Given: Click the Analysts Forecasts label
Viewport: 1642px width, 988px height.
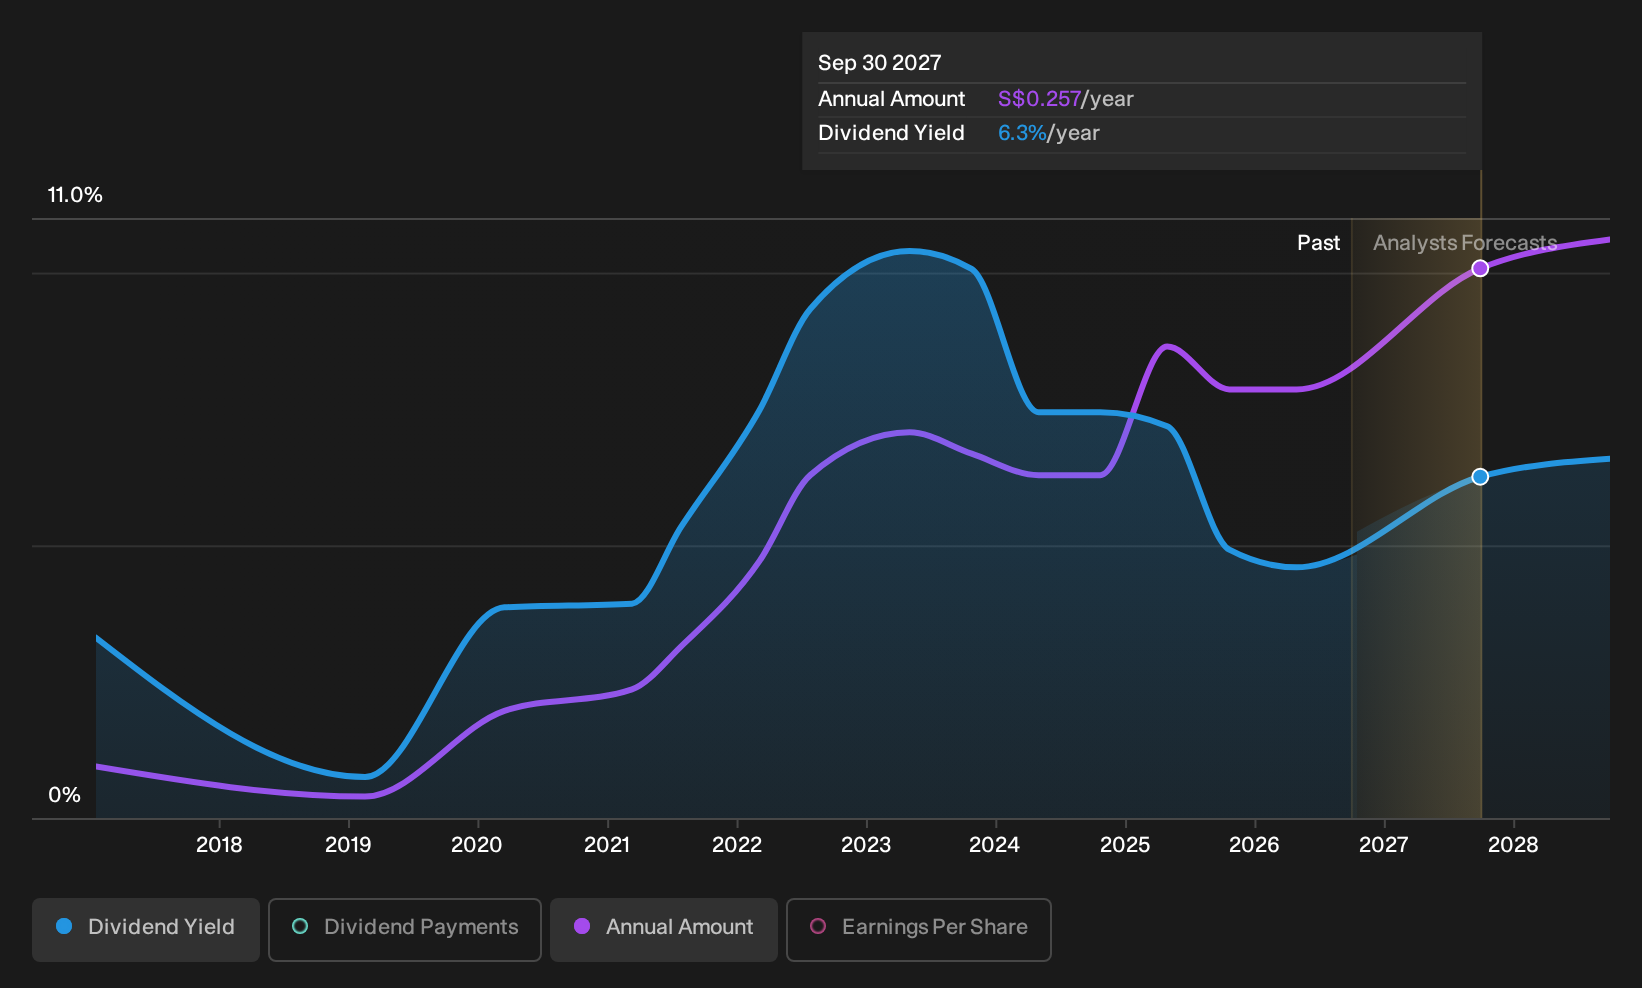Looking at the screenshot, I should coord(1465,243).
